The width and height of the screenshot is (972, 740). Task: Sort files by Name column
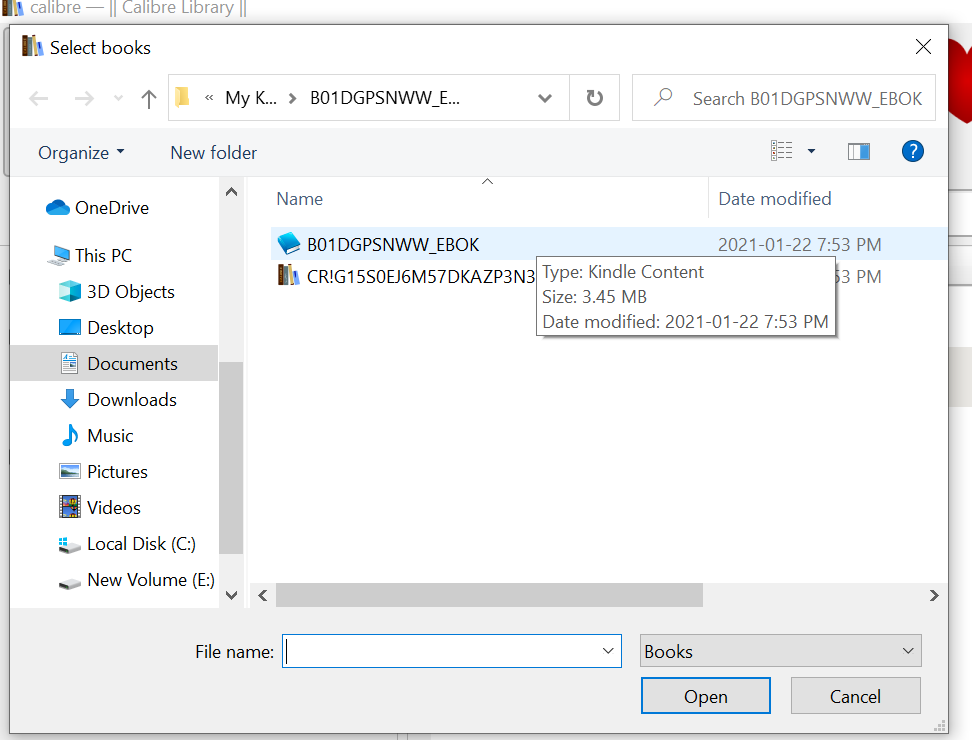(299, 199)
